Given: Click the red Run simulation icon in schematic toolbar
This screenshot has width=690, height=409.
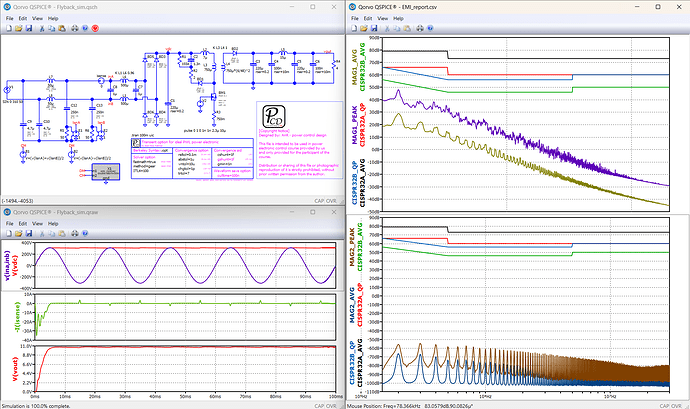Looking at the screenshot, I should pyautogui.click(x=95, y=28).
